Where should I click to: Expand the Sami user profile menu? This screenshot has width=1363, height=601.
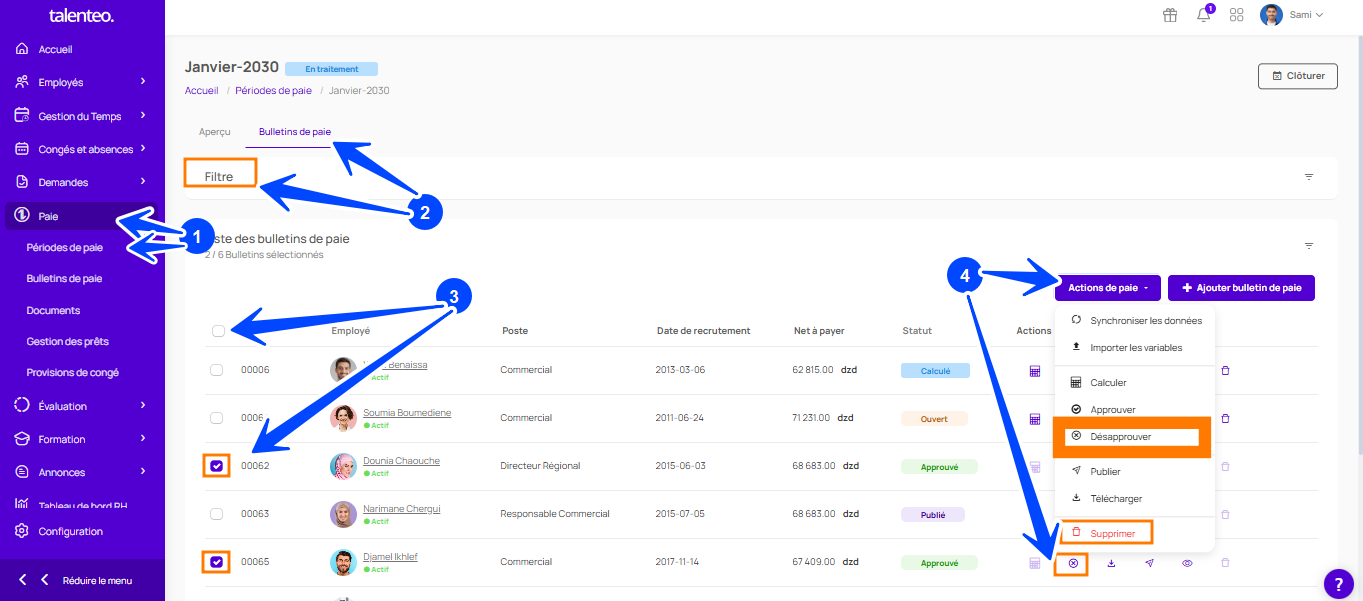coord(1292,15)
